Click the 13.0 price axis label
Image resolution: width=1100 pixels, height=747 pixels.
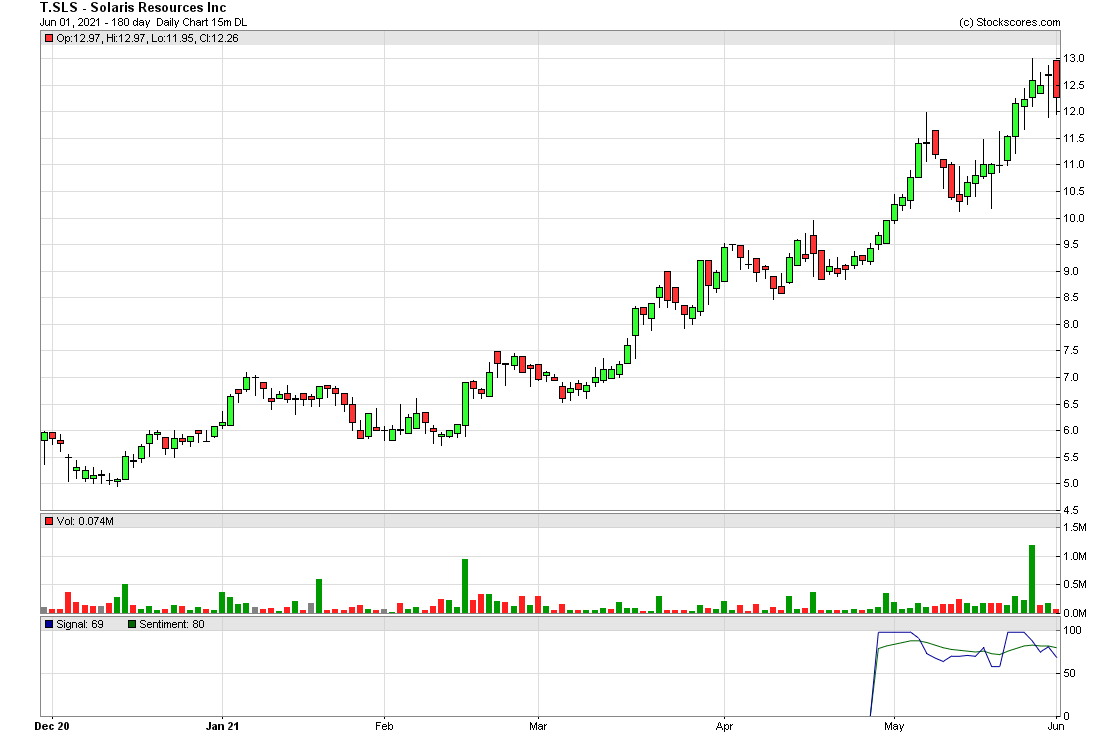point(1073,58)
